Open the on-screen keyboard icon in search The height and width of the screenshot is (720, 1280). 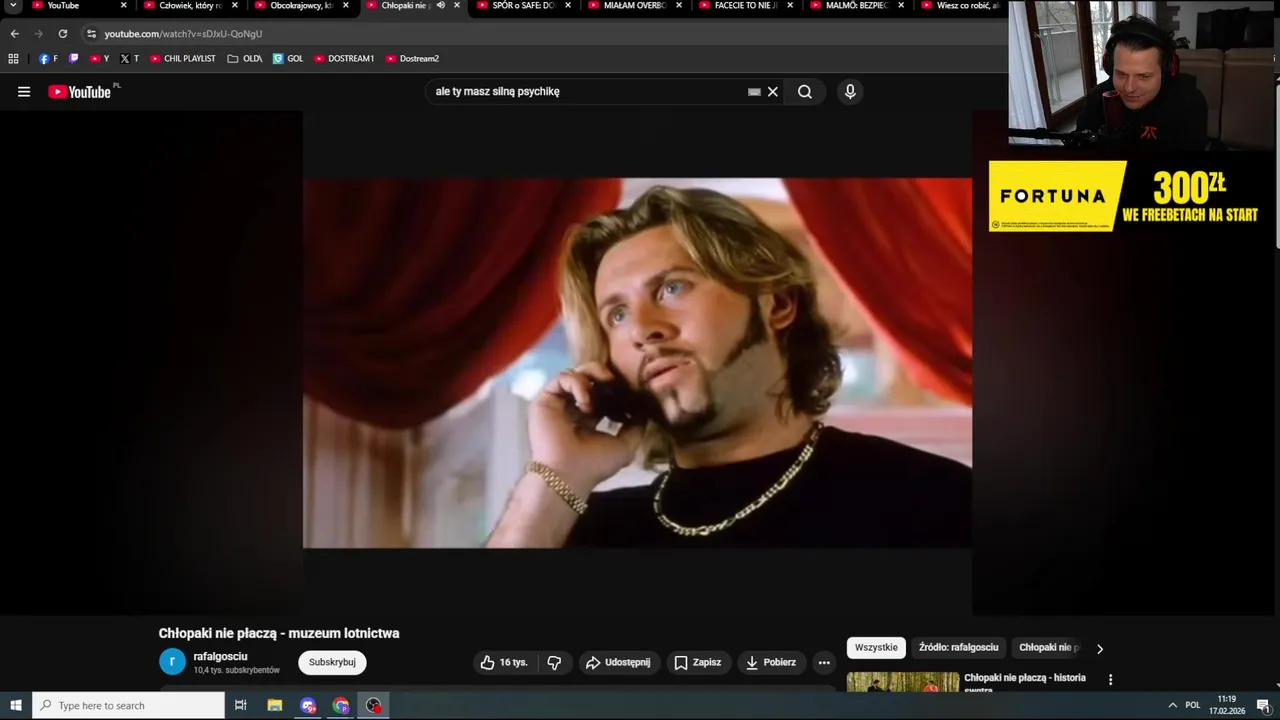point(754,92)
